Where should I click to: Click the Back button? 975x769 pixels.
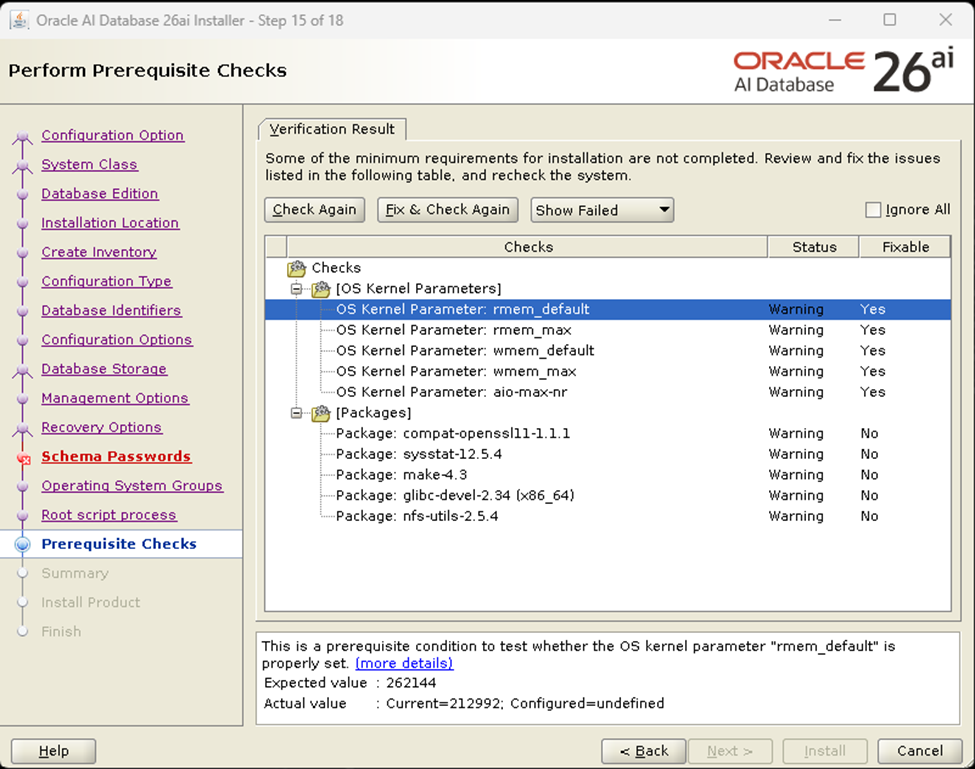point(644,751)
